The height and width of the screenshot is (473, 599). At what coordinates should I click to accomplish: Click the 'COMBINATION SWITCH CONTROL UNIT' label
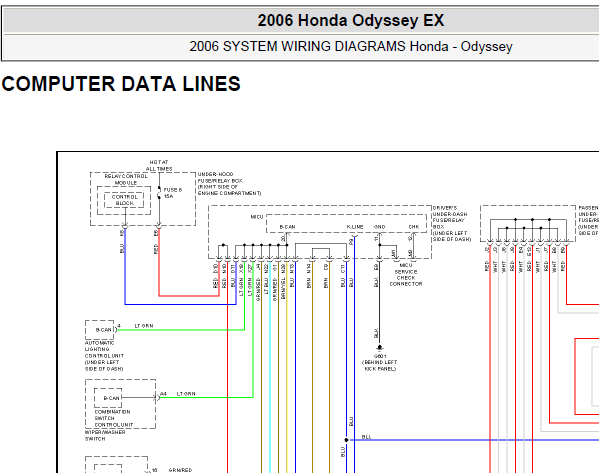[114, 418]
